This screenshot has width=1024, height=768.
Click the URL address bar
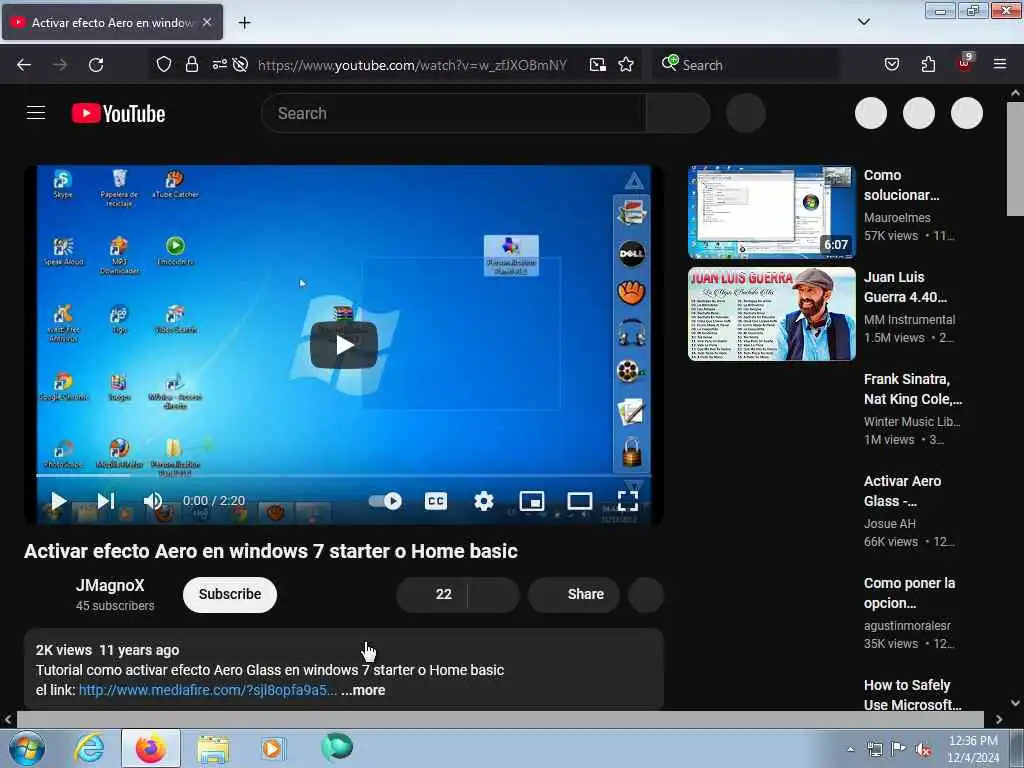pos(412,65)
